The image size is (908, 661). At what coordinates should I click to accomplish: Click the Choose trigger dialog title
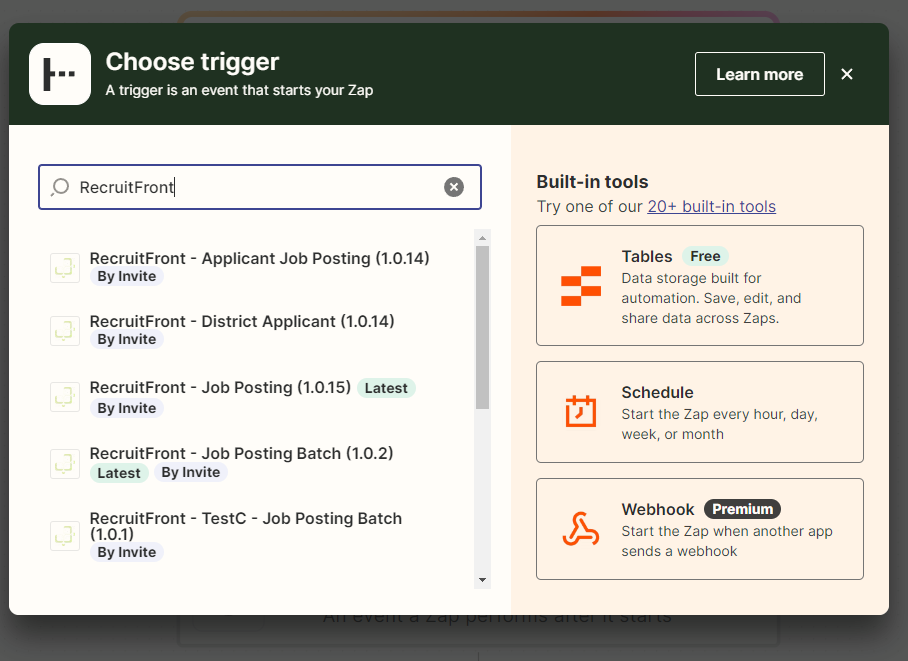(192, 62)
